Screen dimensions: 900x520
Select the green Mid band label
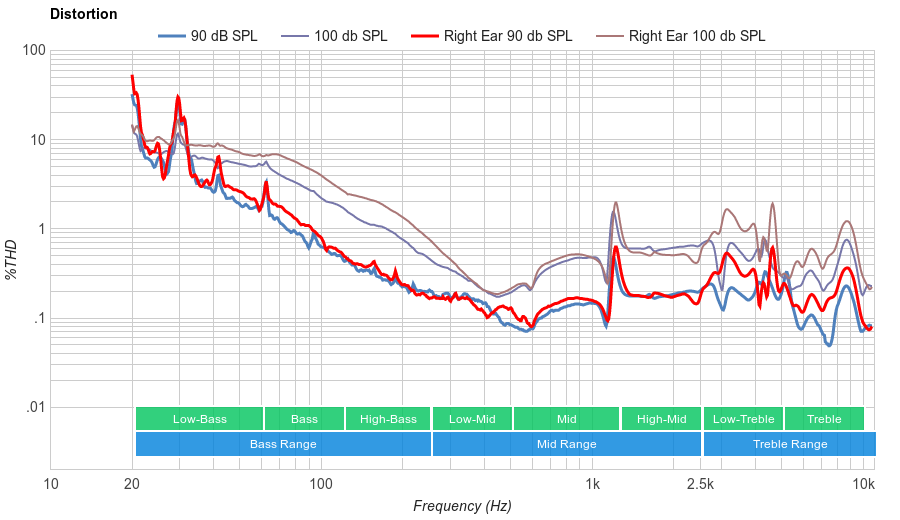point(566,419)
